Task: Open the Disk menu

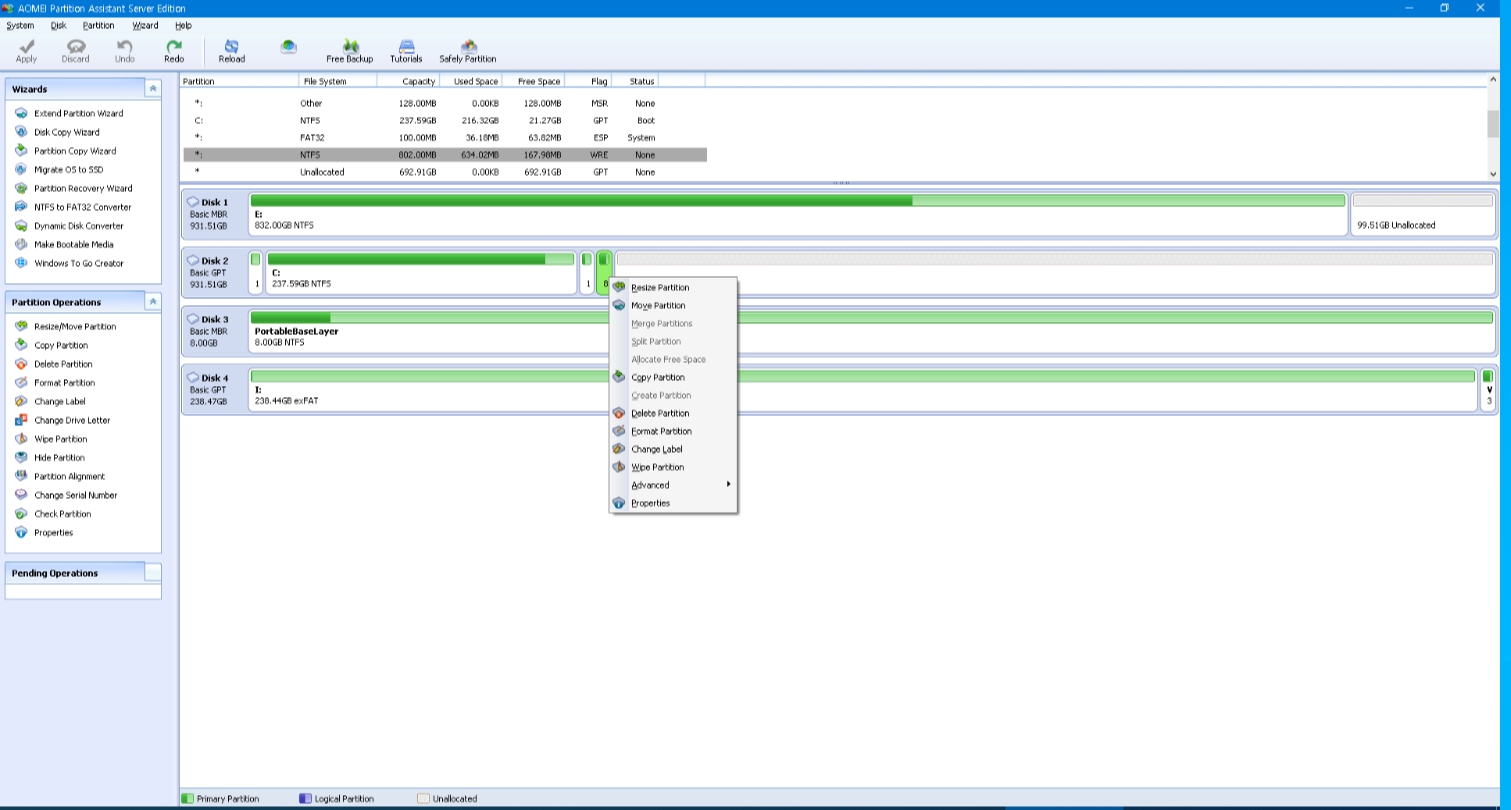Action: pos(58,25)
